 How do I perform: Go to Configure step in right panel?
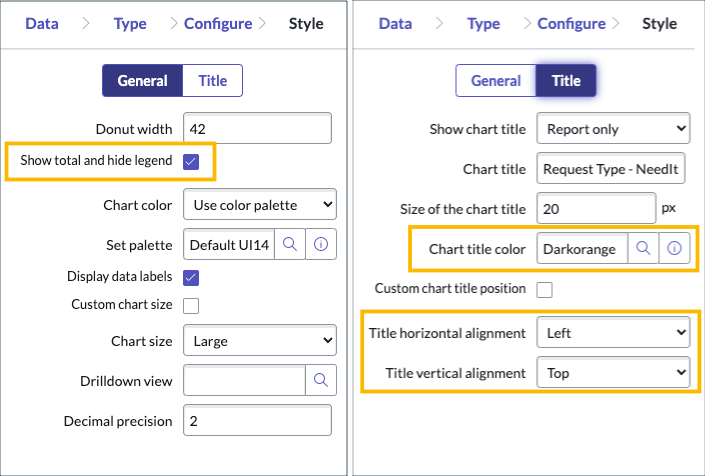pyautogui.click(x=571, y=23)
